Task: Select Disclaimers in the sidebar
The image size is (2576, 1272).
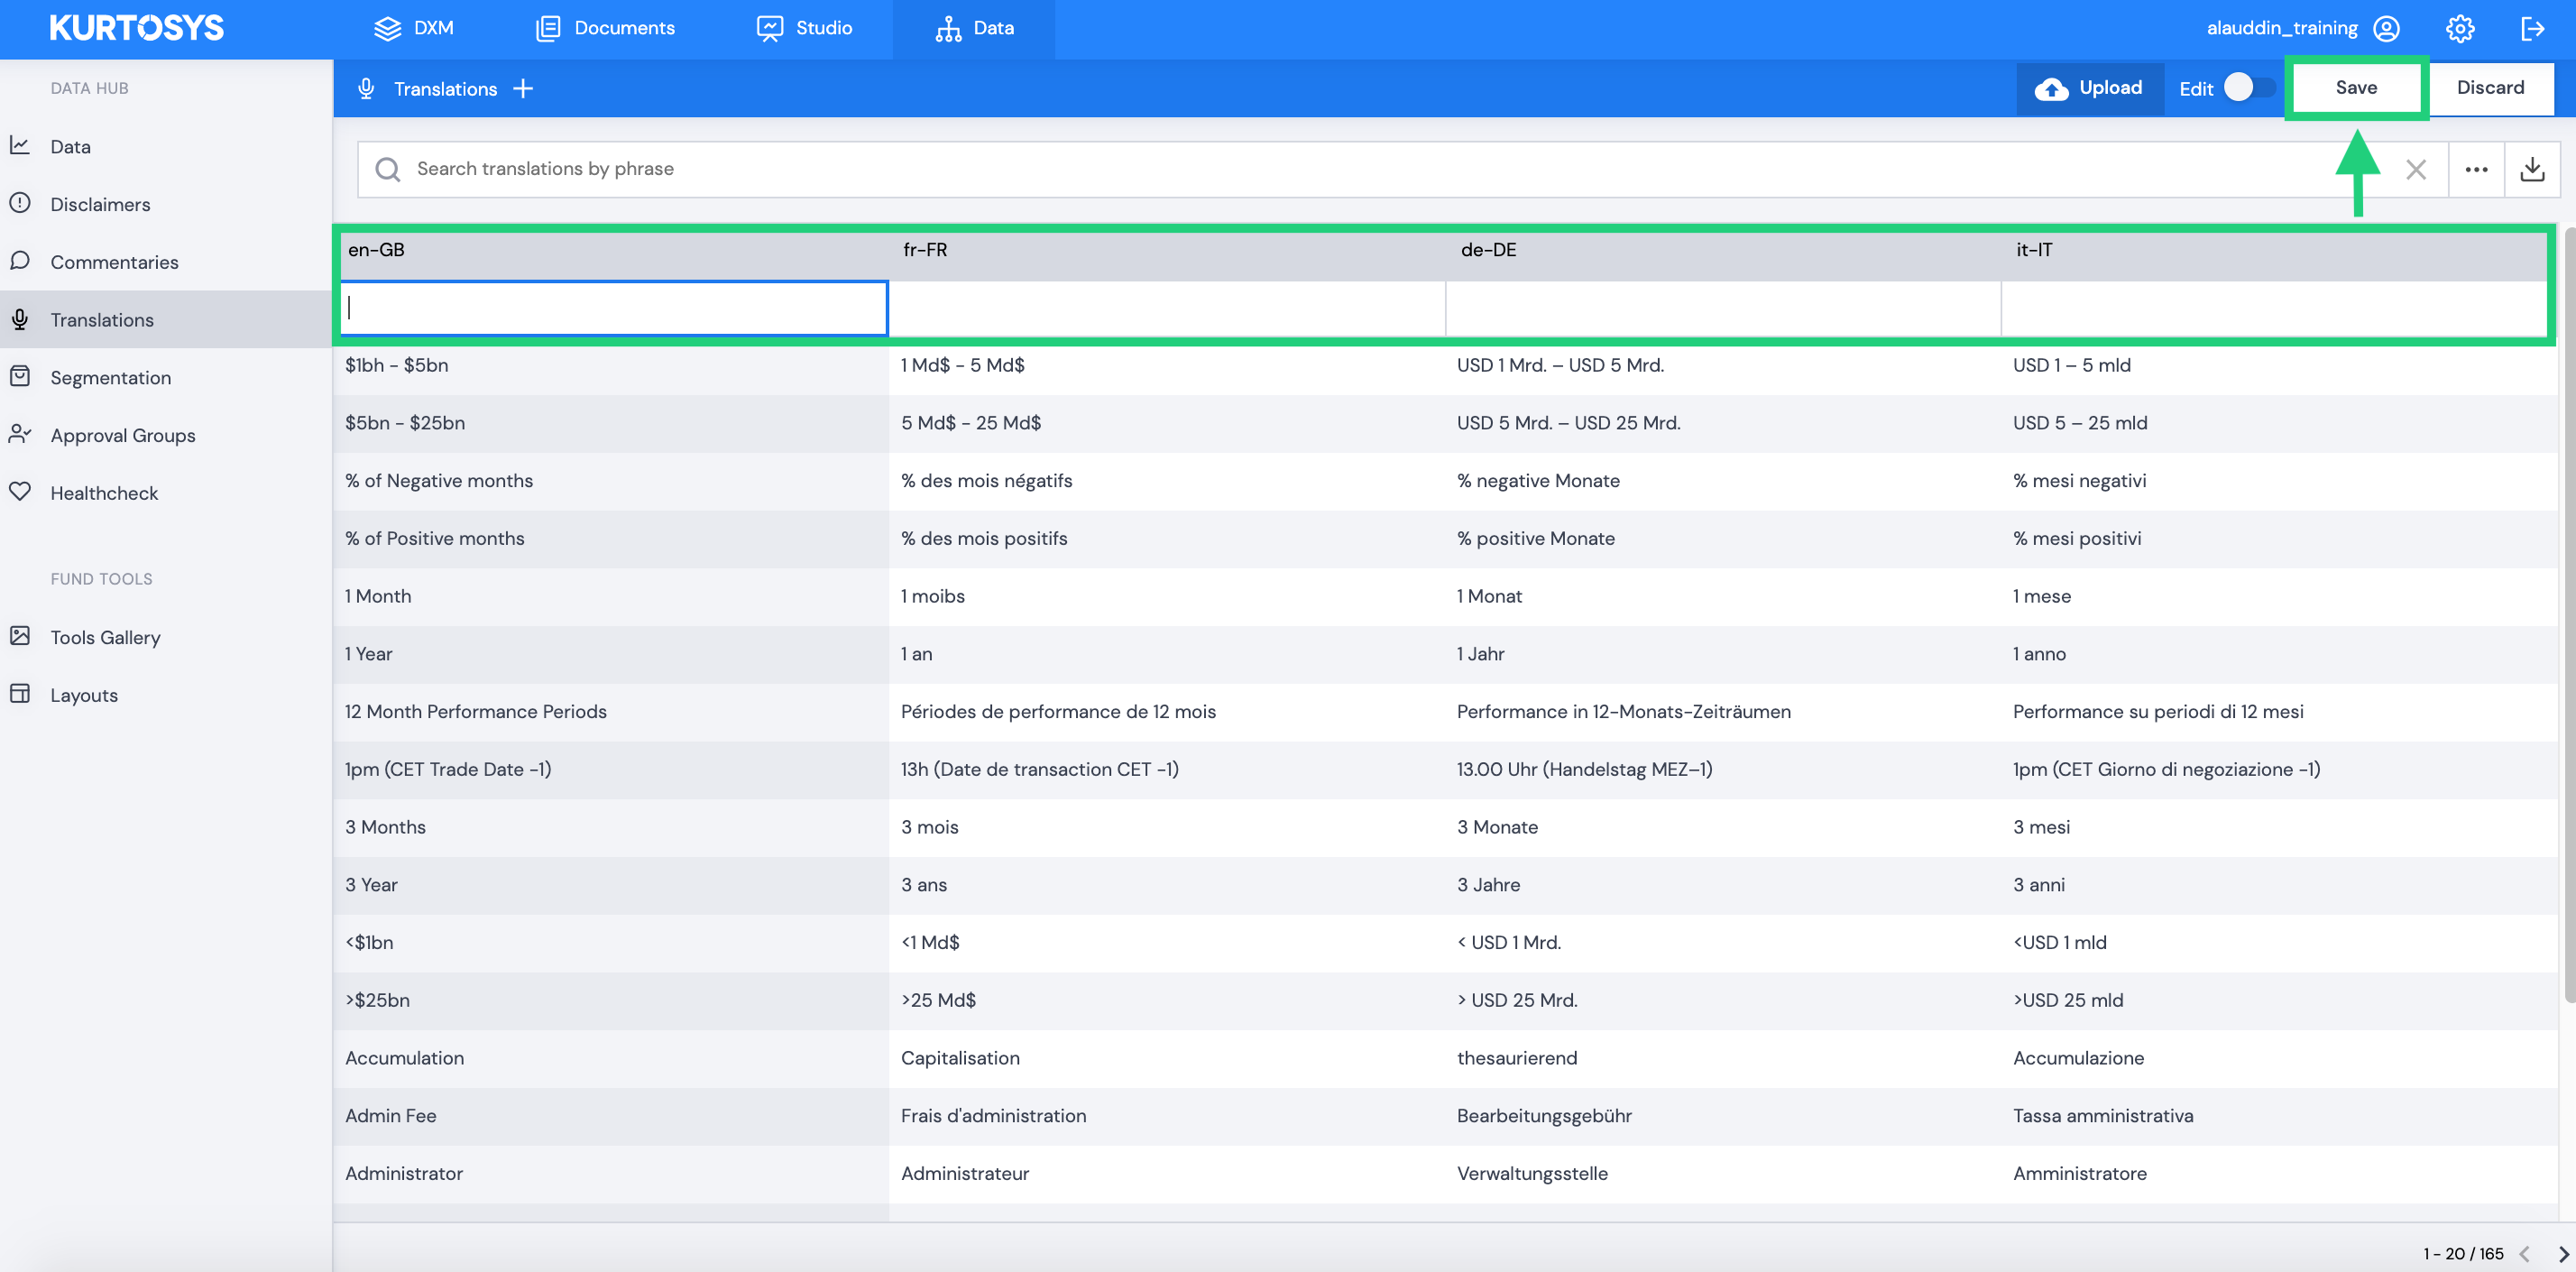Action: pyautogui.click(x=166, y=204)
